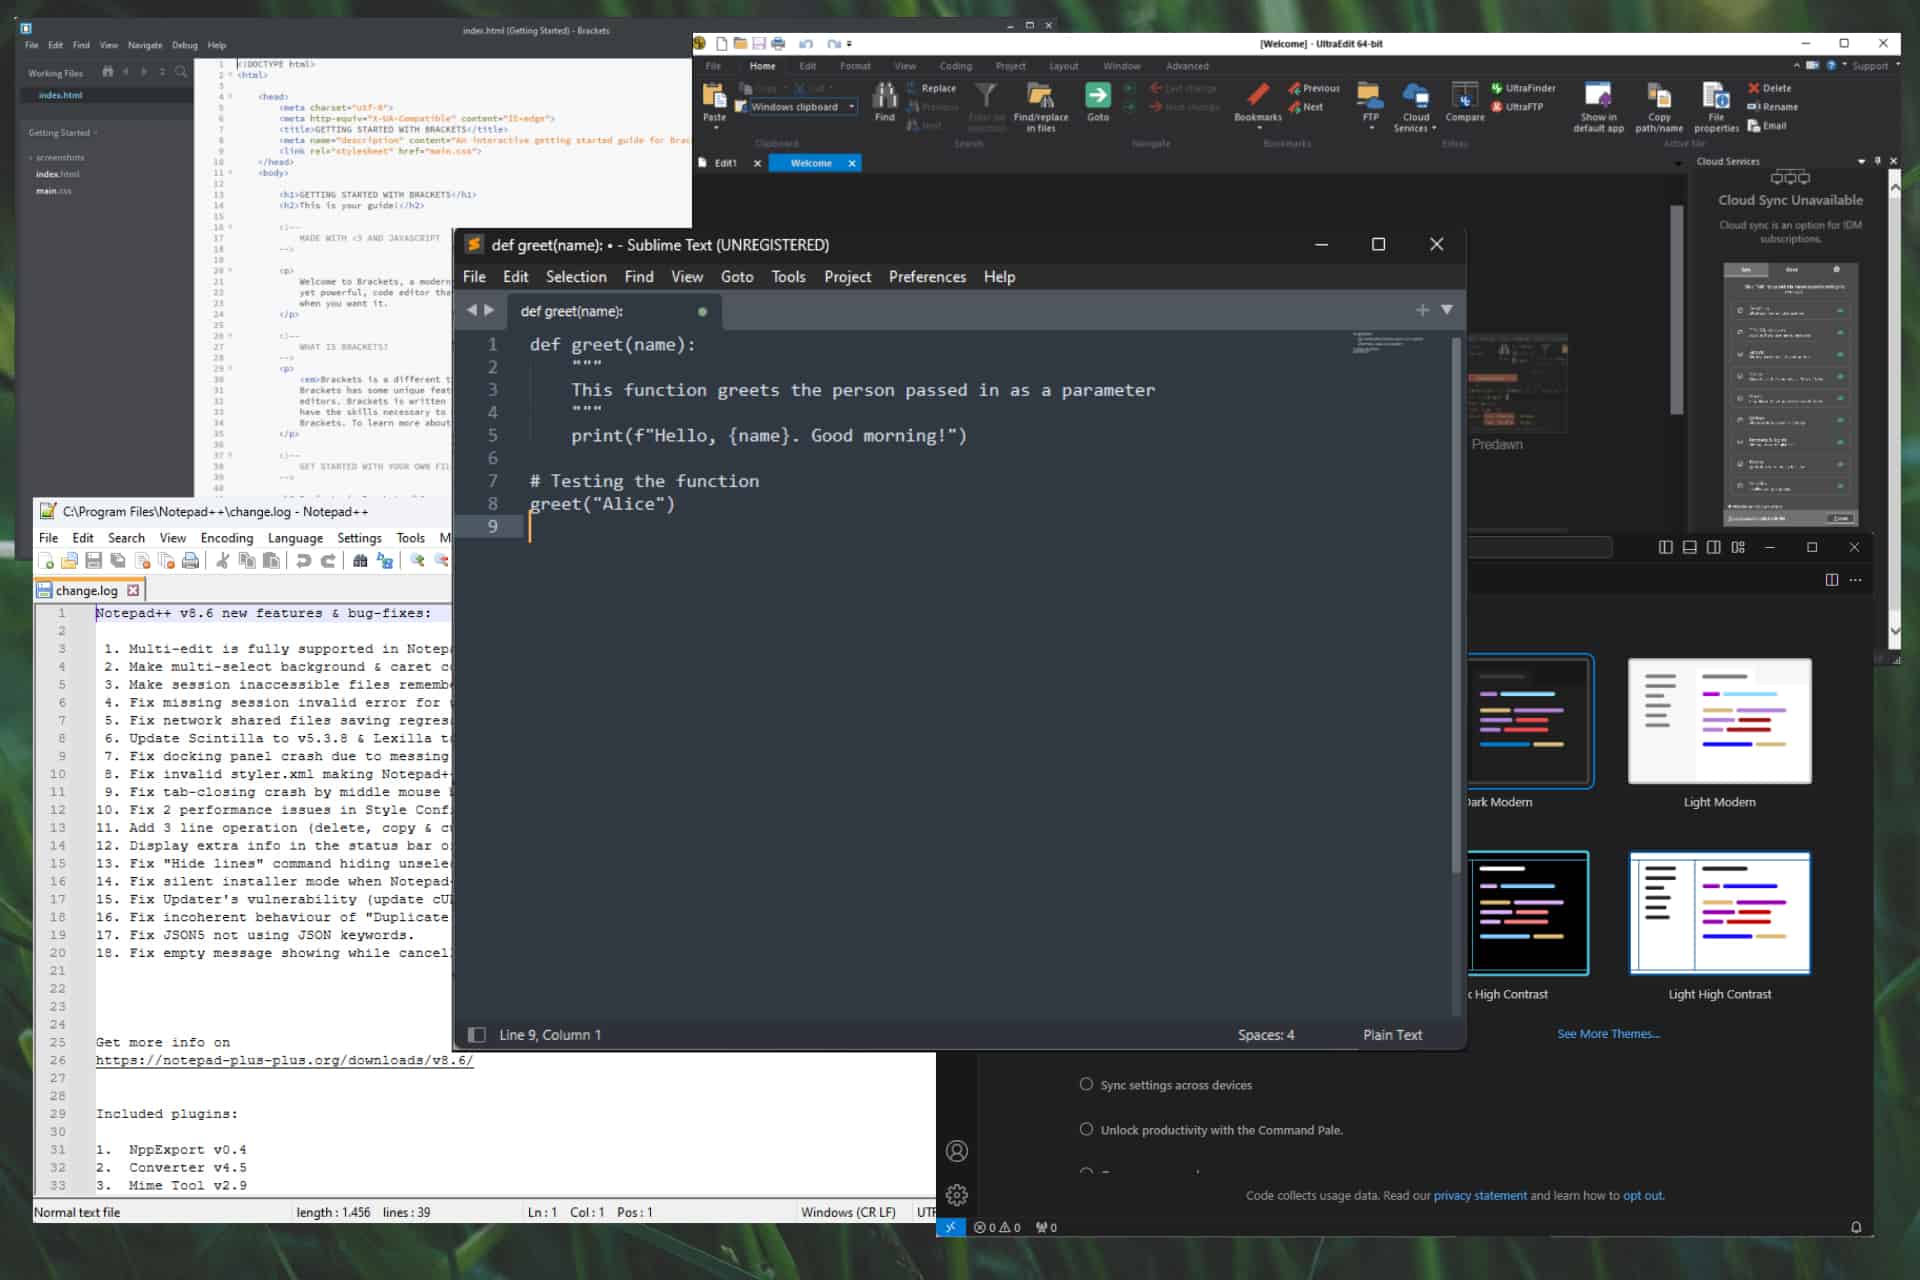Screen dimensions: 1920x1280
Task: Click Find binoculars icon in UltraEdit ribbon
Action: click(884, 98)
